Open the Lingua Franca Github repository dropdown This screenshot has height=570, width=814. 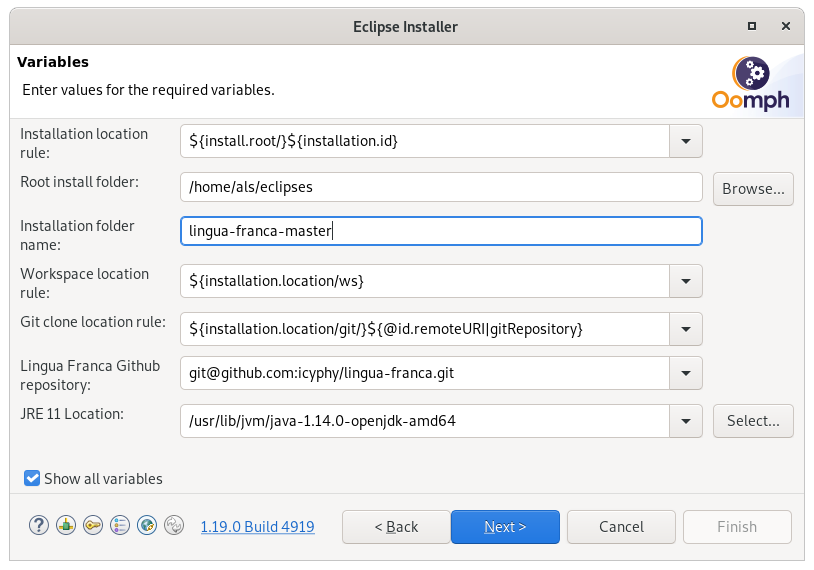click(x=686, y=374)
